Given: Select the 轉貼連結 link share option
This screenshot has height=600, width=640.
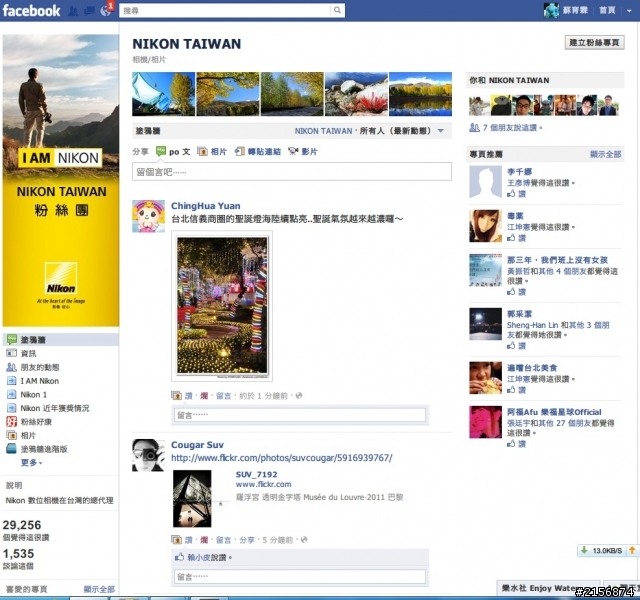Looking at the screenshot, I should pos(258,152).
